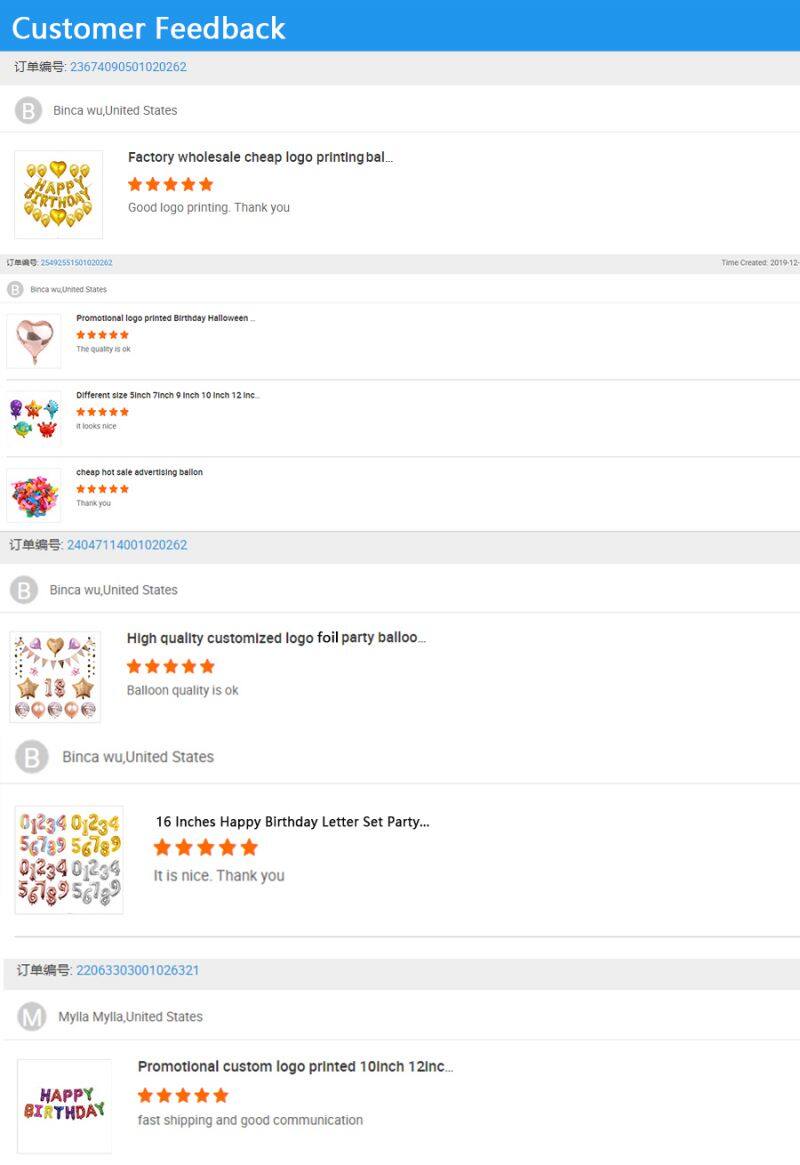Click the large B avatar beside the first Binca wu

(x=28, y=111)
